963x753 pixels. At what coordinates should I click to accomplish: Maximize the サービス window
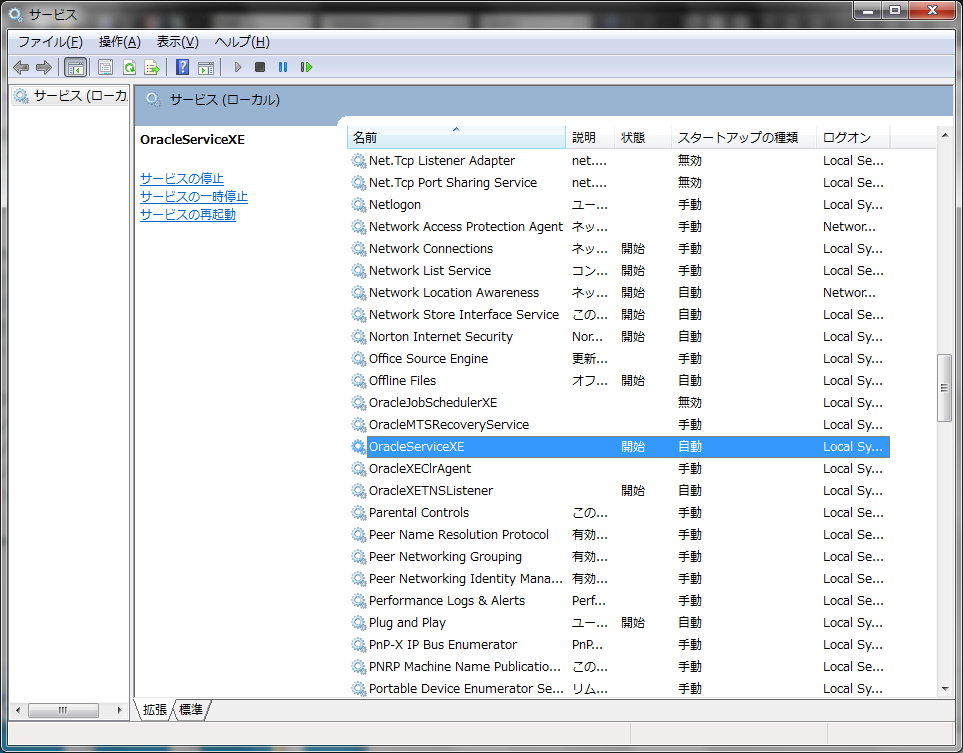tap(895, 10)
